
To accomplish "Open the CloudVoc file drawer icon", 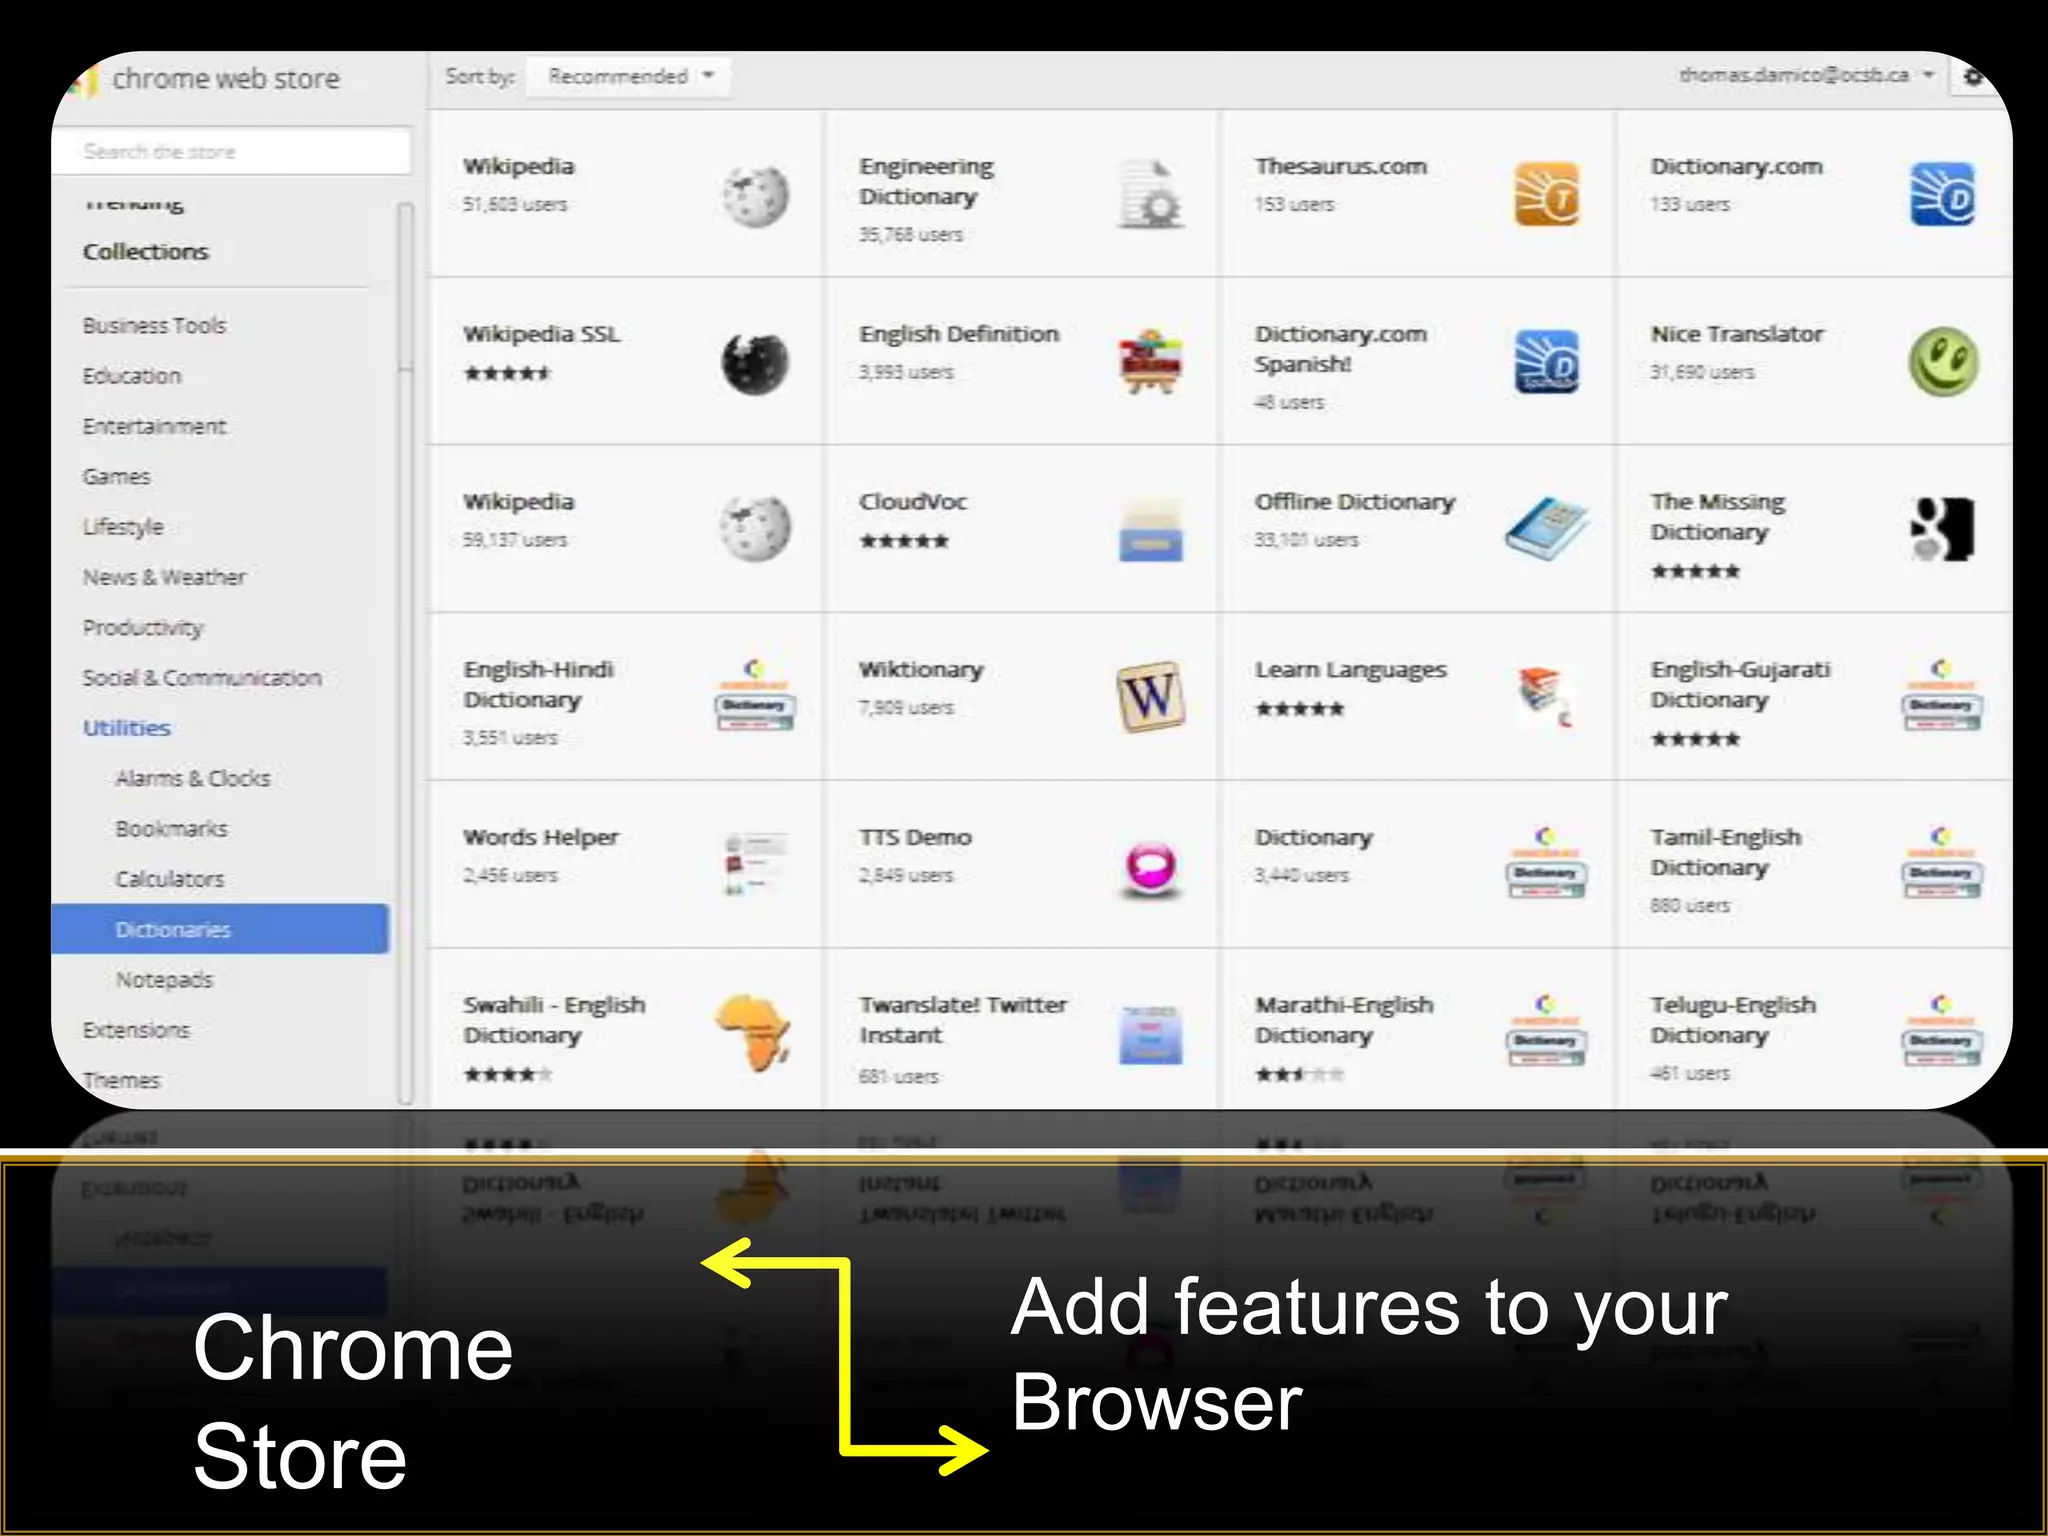I will coord(1150,531).
